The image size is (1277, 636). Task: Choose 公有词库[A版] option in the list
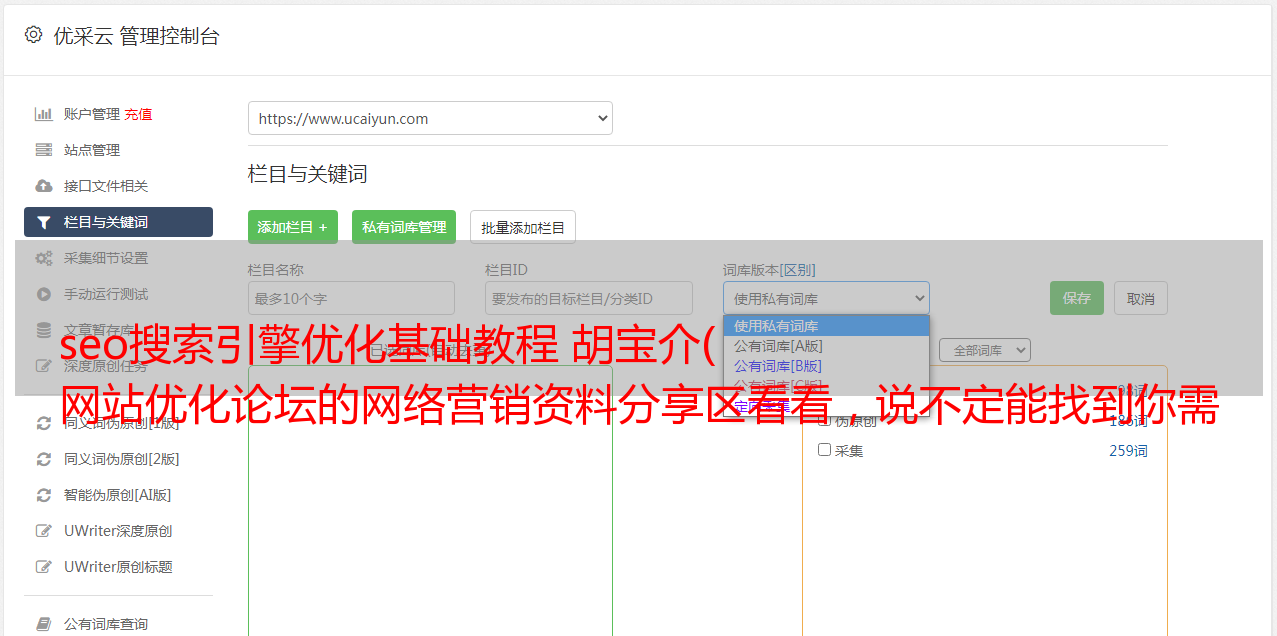[x=826, y=346]
